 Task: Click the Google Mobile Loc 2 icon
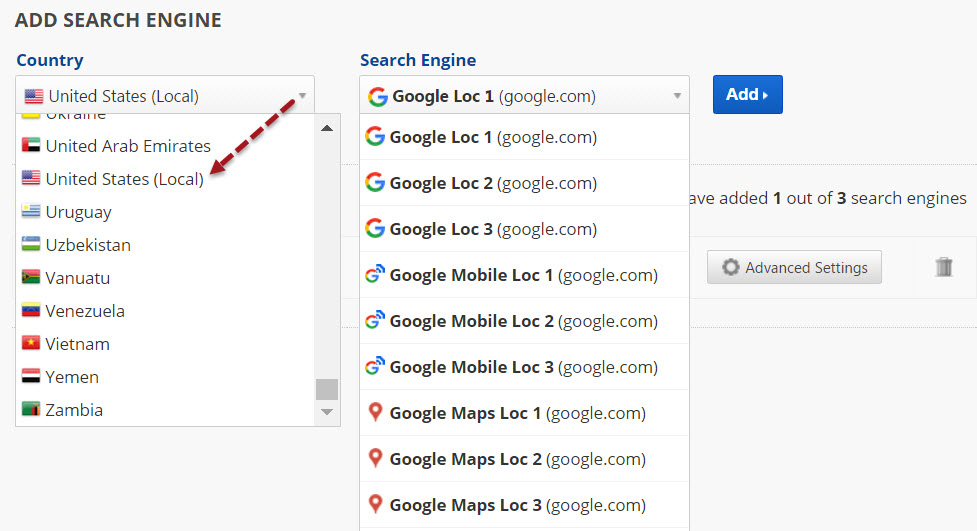375,321
